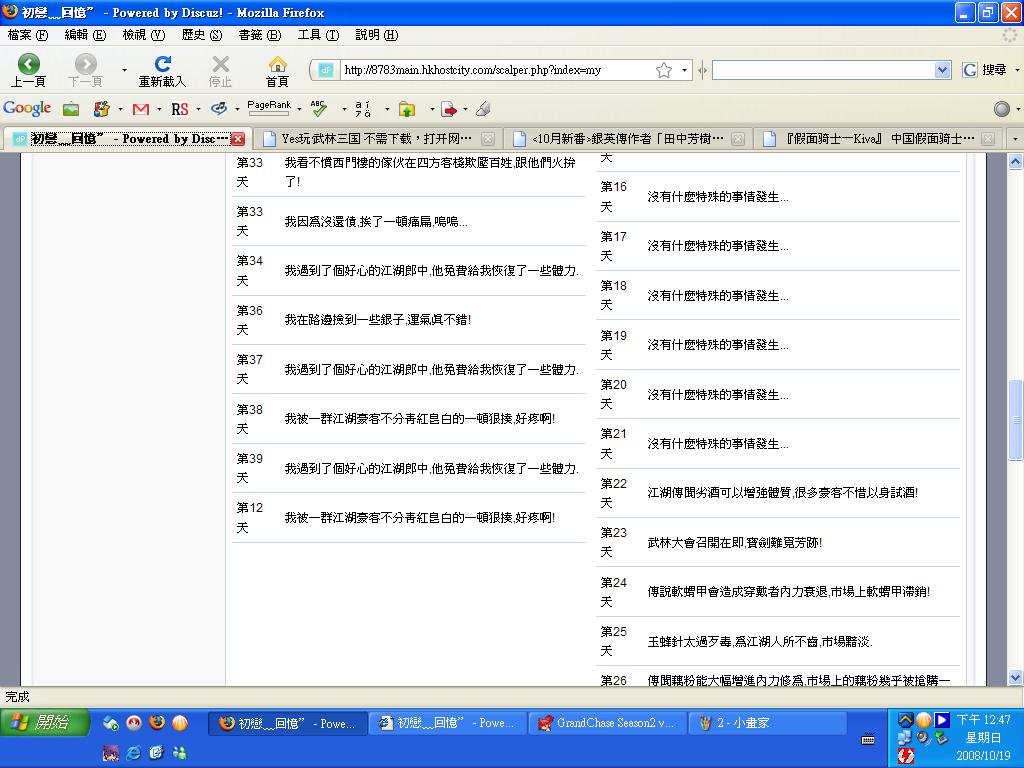1024x768 pixels.
Task: Click the site favicon in address bar
Action: point(327,70)
